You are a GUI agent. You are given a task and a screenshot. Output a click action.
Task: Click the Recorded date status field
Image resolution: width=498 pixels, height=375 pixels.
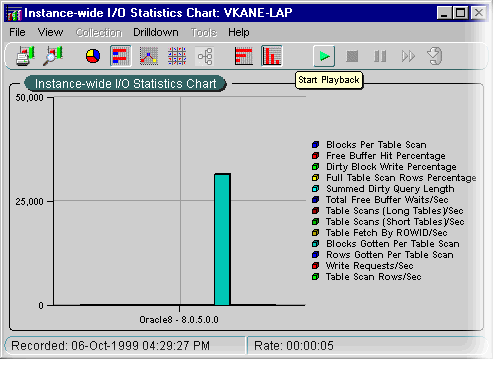[125, 346]
